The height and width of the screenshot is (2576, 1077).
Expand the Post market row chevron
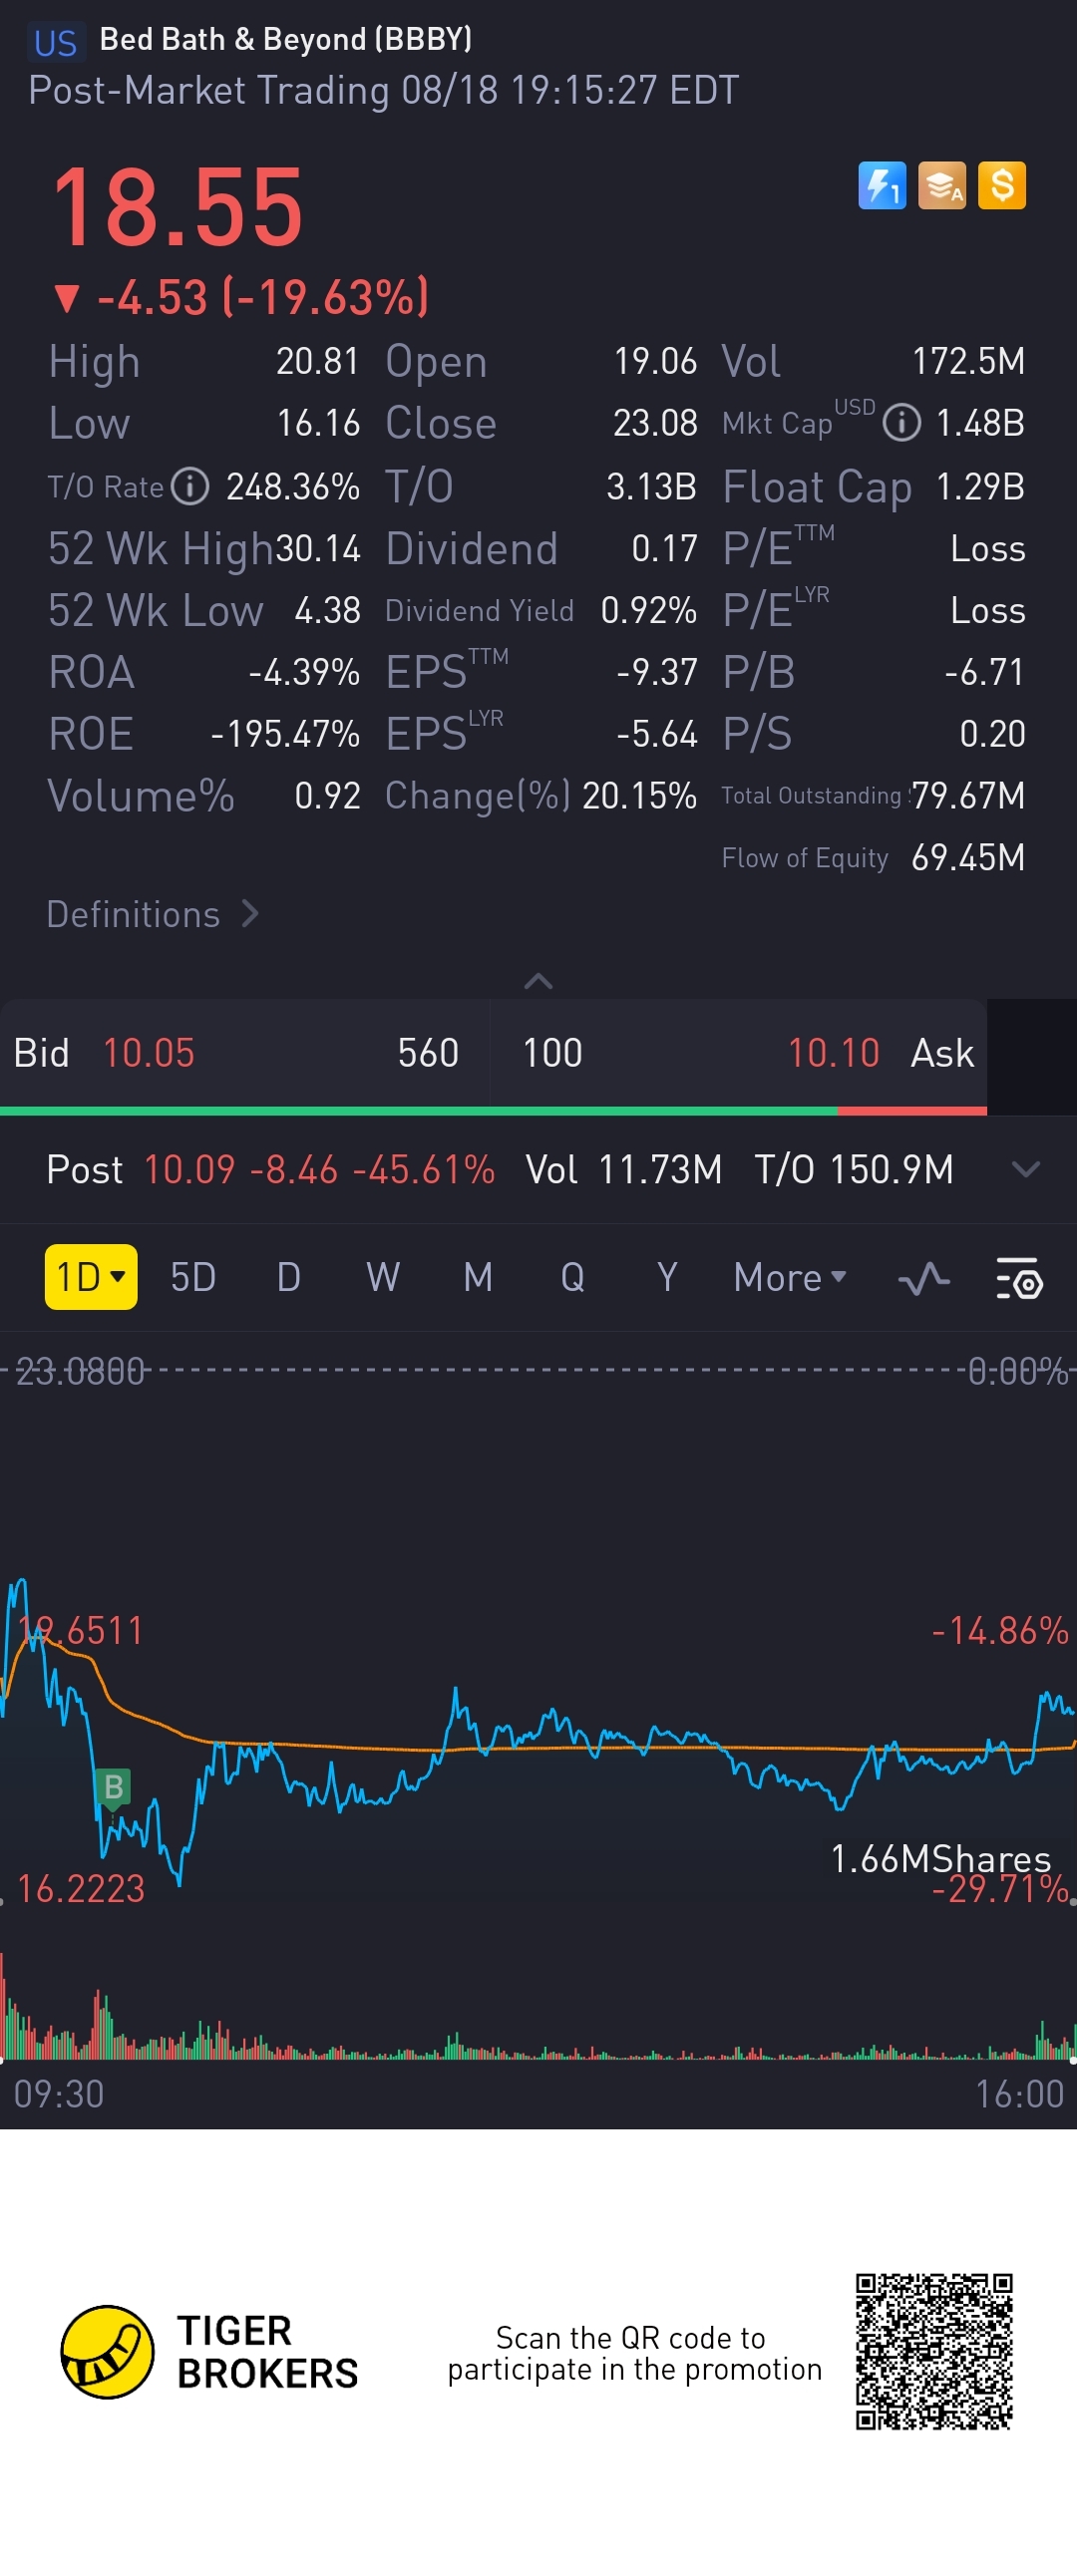click(x=1026, y=1169)
